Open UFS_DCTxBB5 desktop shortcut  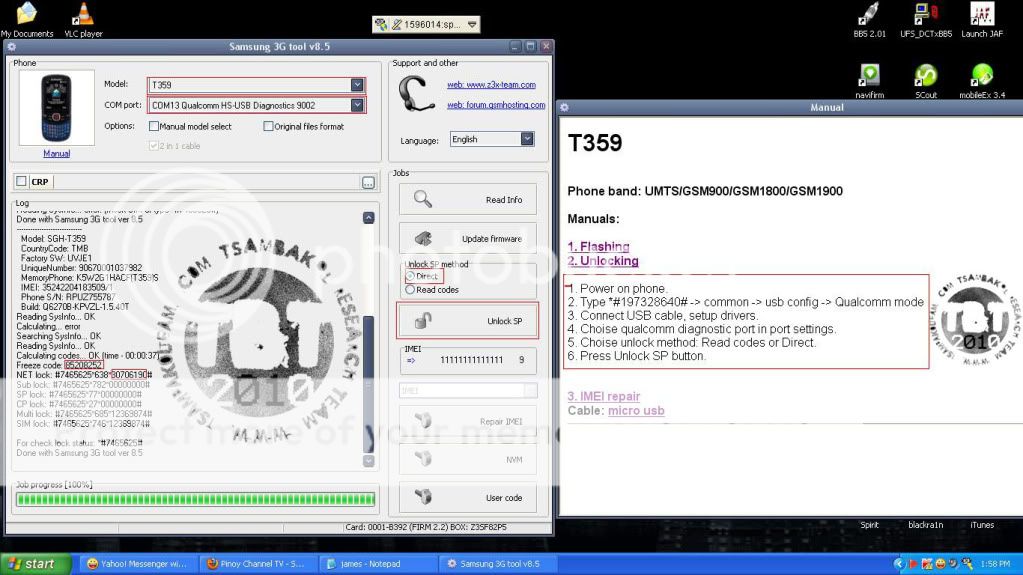tap(926, 20)
